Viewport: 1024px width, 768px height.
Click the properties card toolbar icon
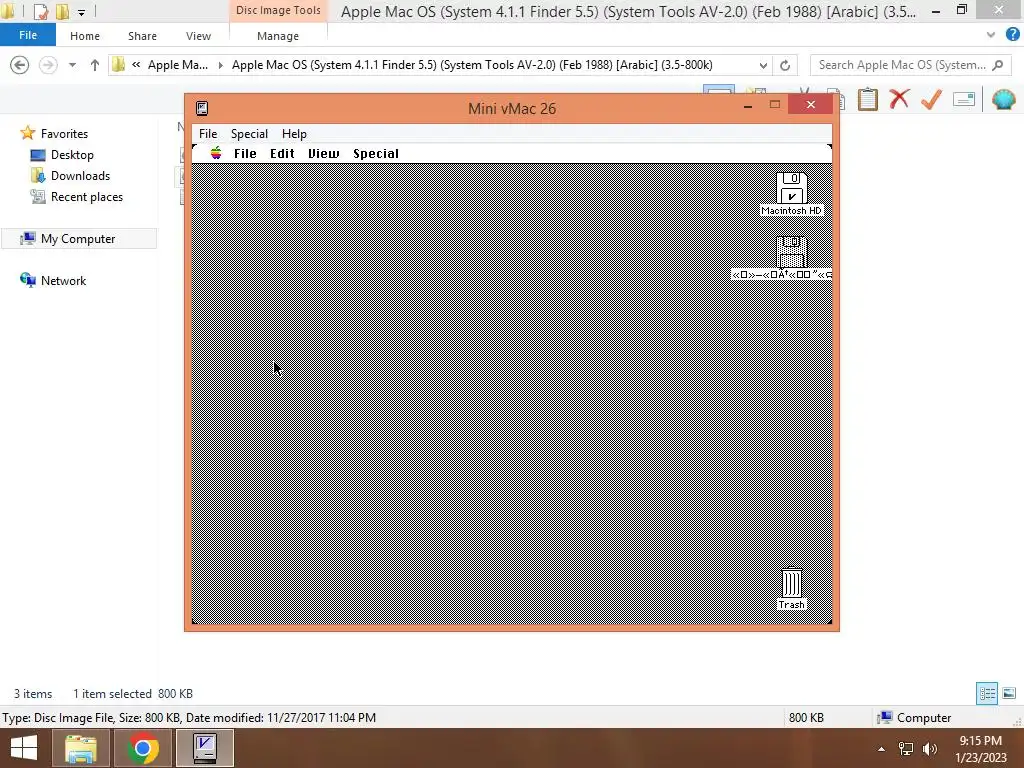(x=964, y=99)
